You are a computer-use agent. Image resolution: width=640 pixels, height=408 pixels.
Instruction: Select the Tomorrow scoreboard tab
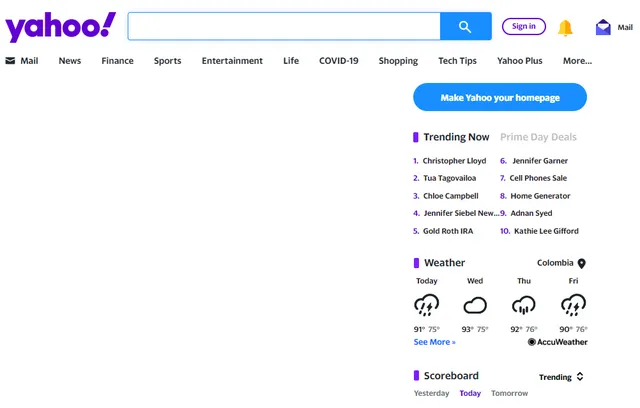click(x=509, y=394)
